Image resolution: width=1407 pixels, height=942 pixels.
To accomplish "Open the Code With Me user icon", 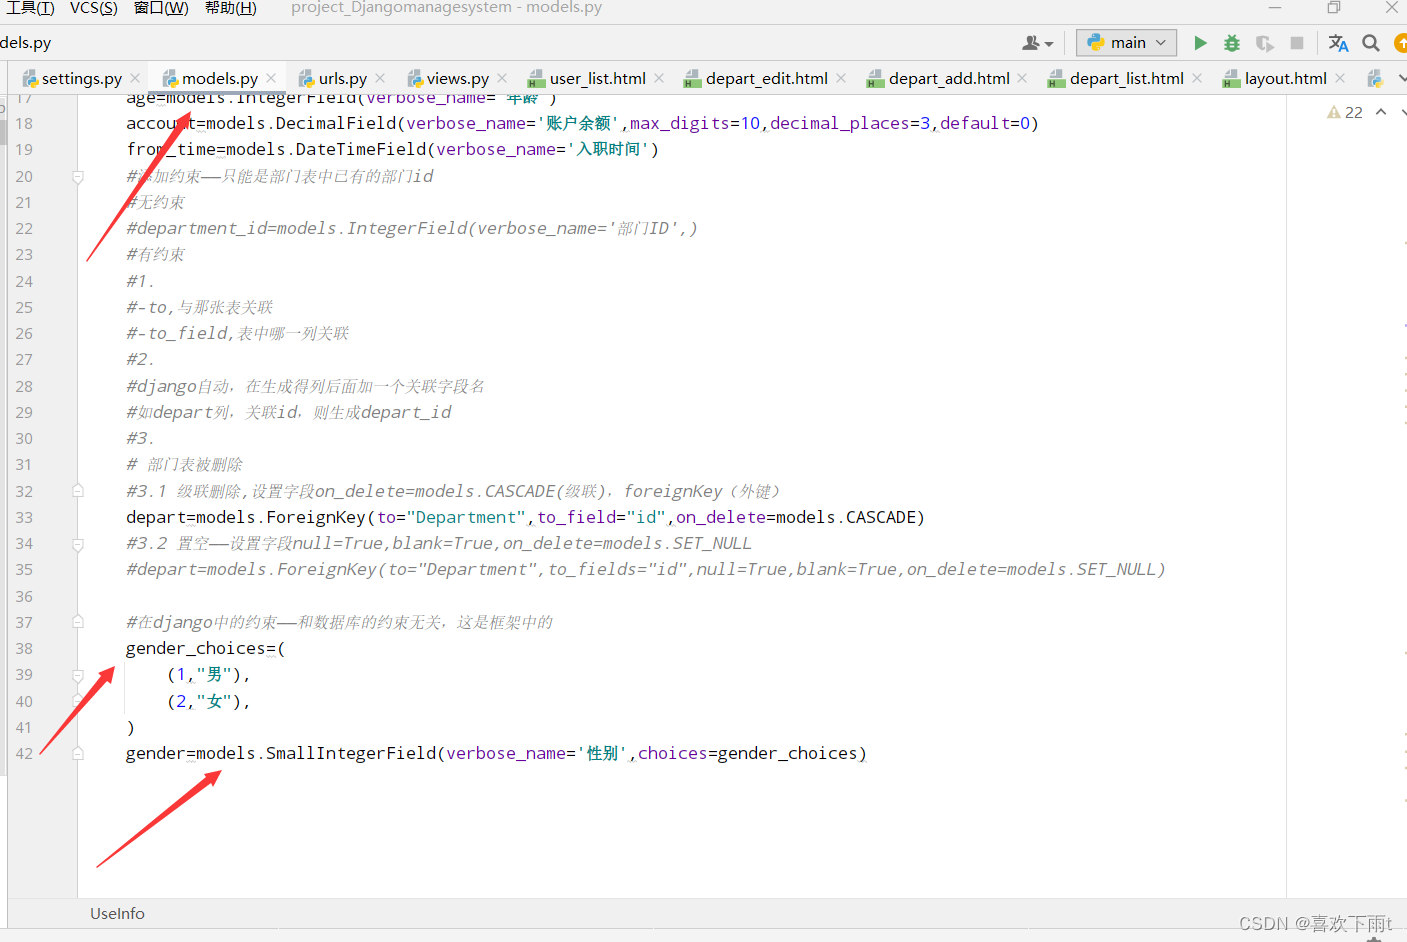I will pos(1037,43).
